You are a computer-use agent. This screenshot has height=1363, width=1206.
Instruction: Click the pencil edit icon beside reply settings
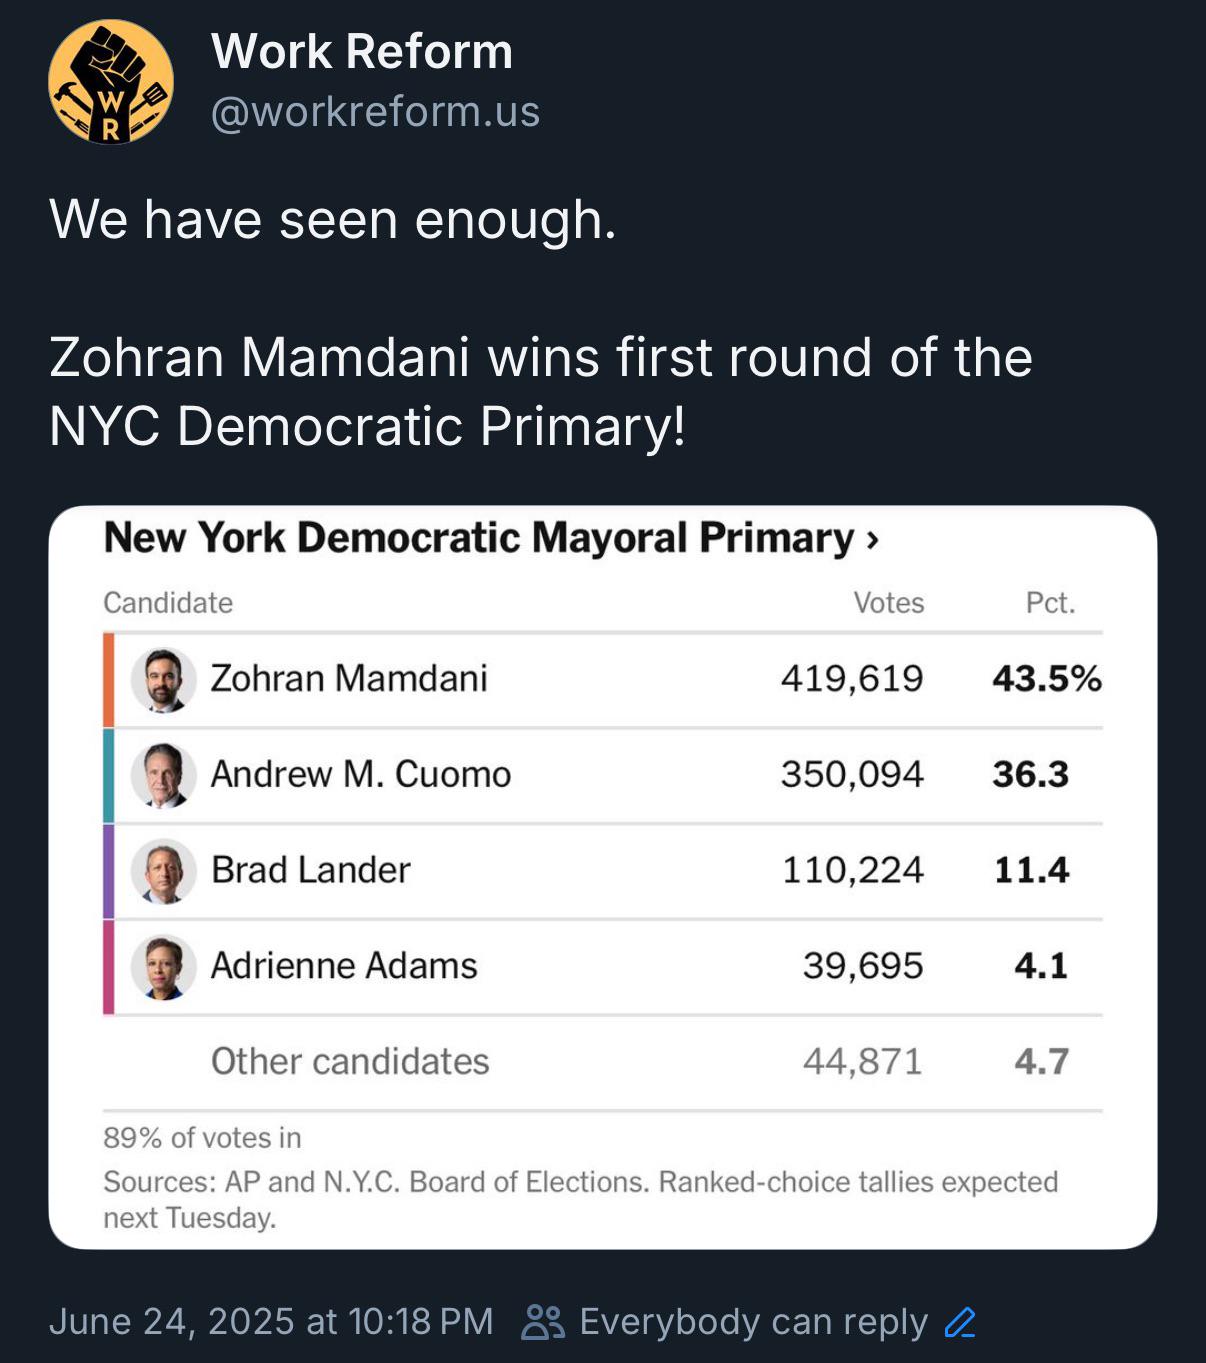[x=960, y=1322]
